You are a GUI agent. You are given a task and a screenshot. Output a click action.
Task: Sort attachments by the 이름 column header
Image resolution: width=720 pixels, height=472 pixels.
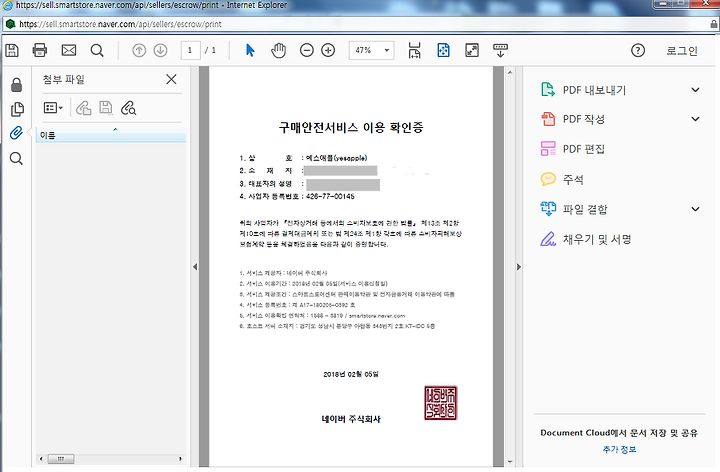click(111, 135)
